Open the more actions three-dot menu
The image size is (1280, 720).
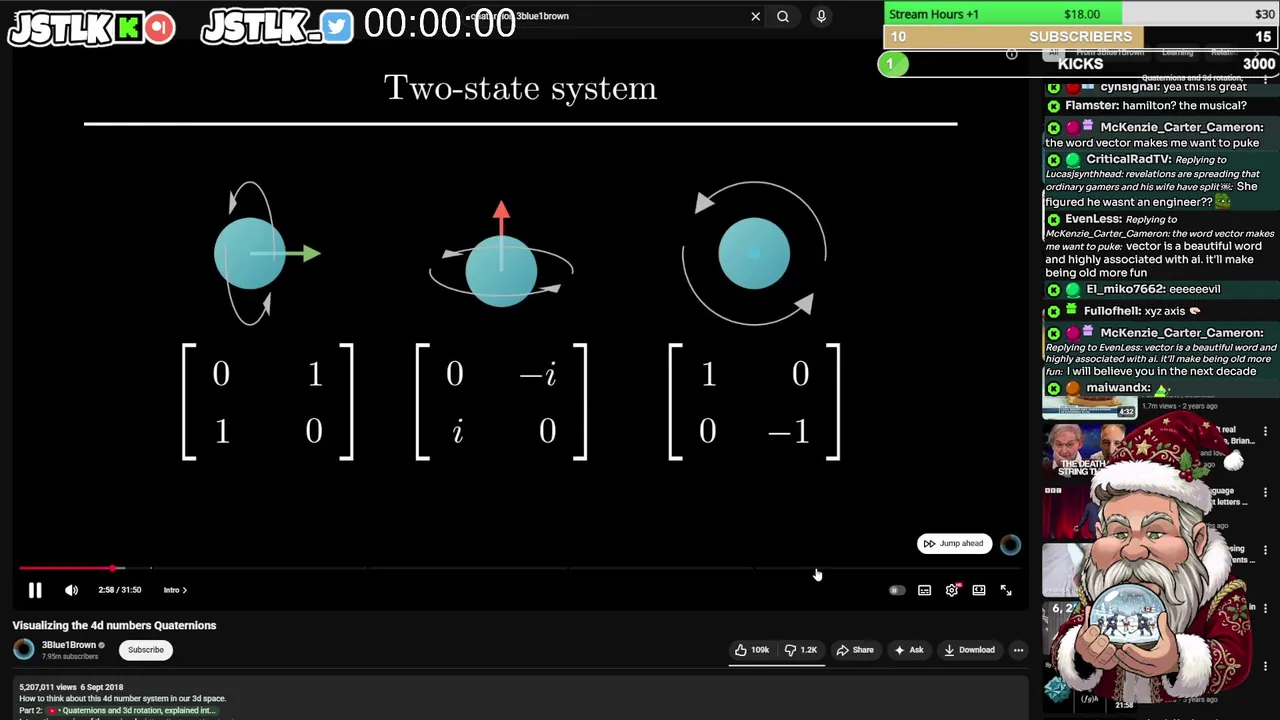point(1018,650)
